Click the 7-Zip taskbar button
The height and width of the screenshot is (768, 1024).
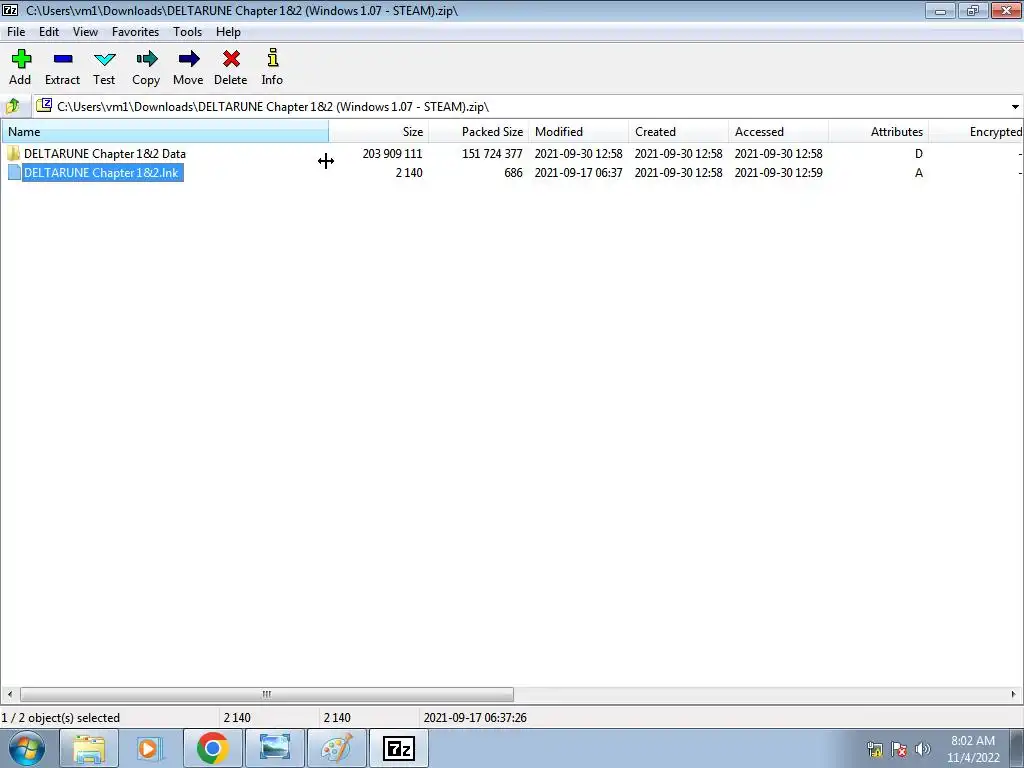[x=399, y=748]
